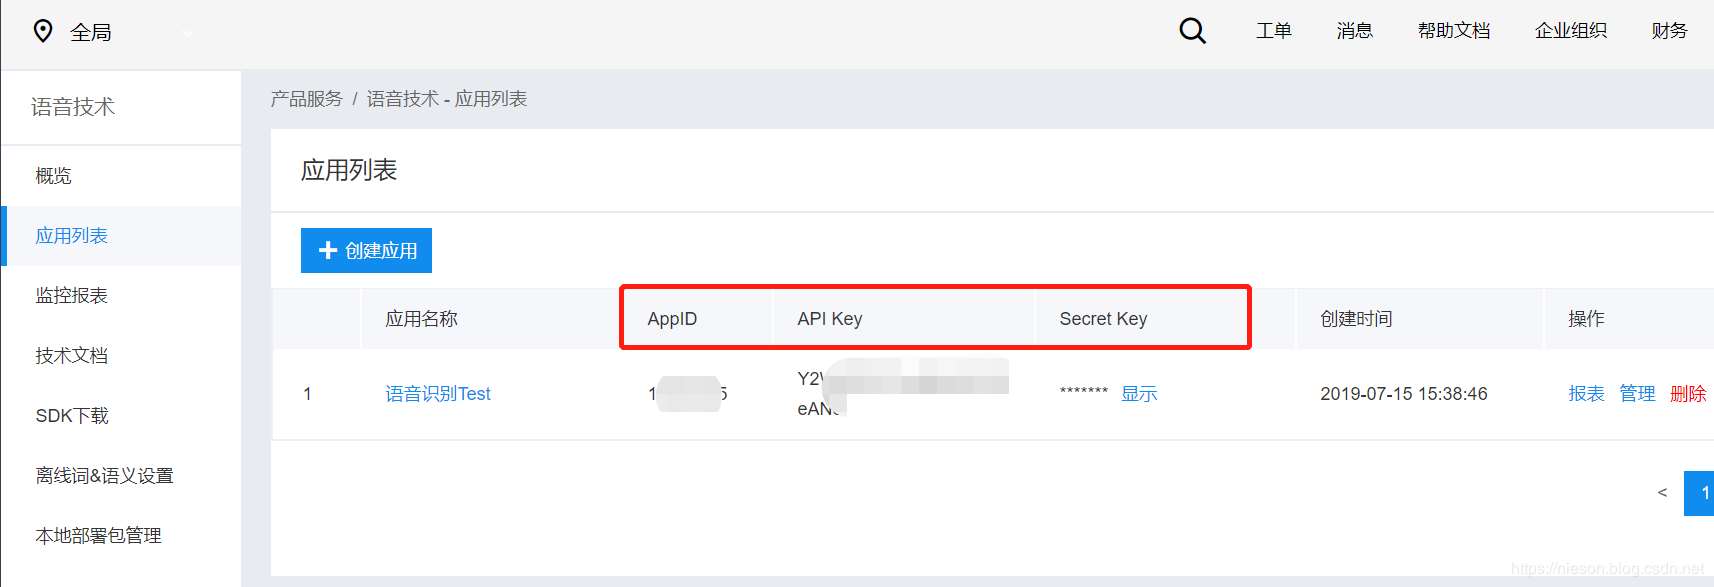
Task: Select 离线词&语义设置 in the sidebar
Action: (x=105, y=476)
